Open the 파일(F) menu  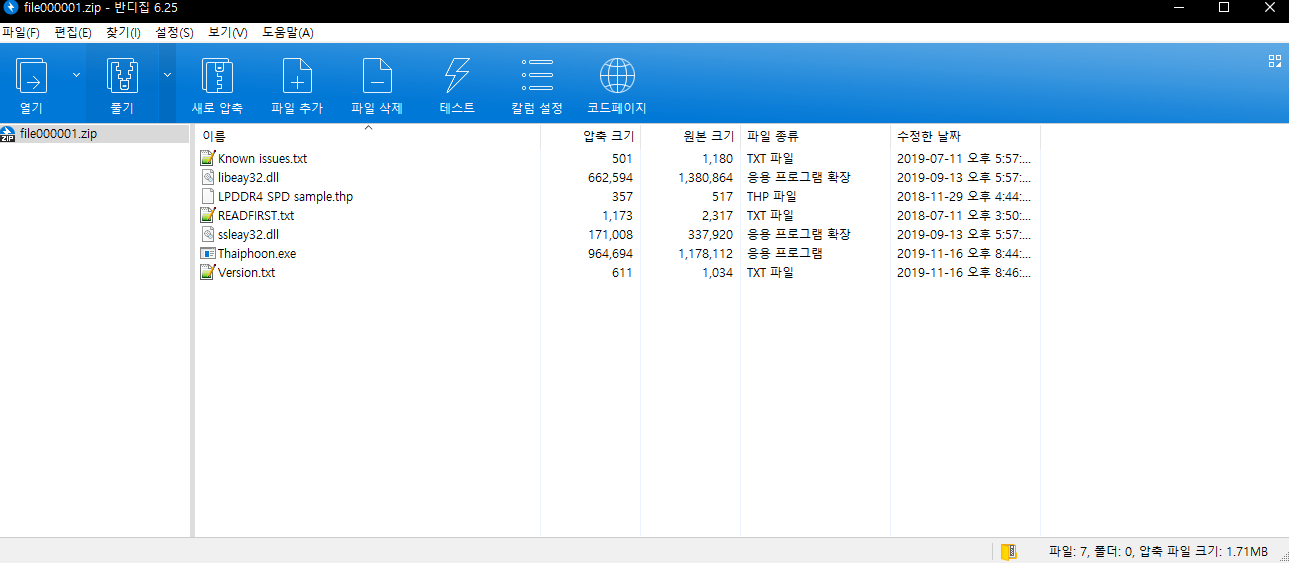click(x=21, y=32)
